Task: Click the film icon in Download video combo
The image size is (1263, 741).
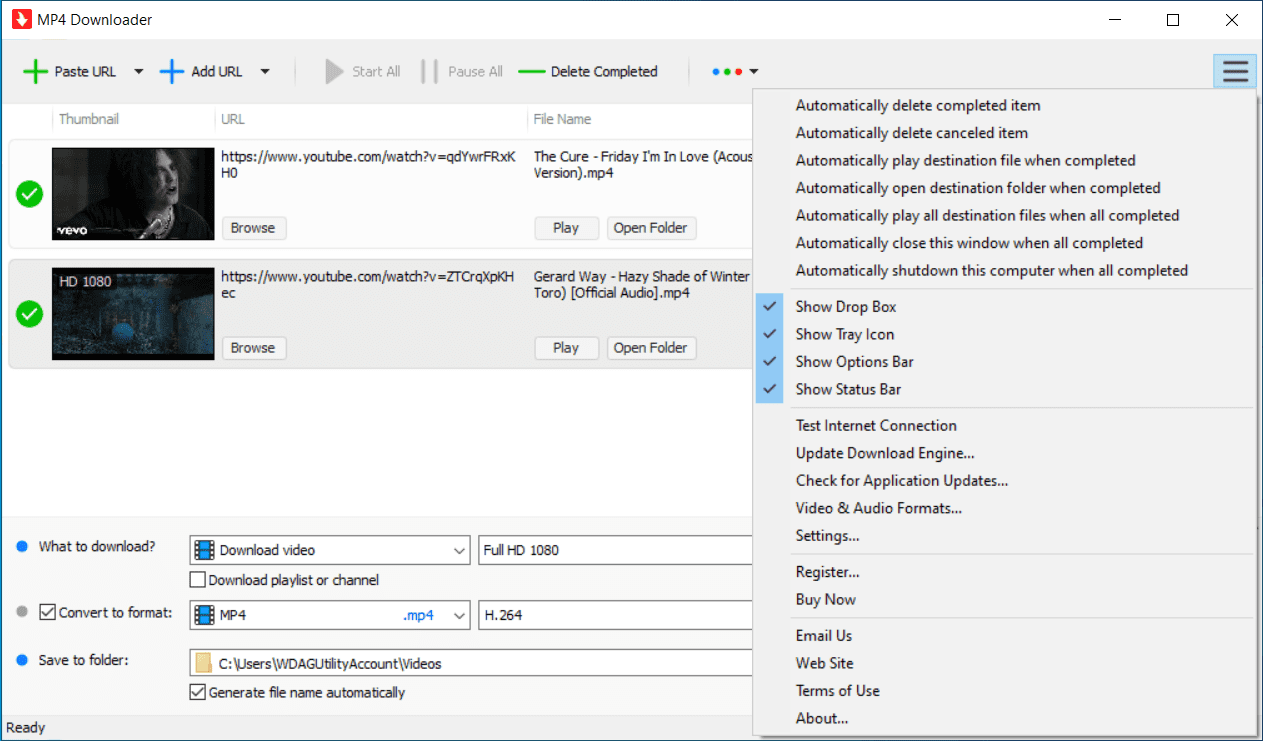Action: click(x=205, y=550)
